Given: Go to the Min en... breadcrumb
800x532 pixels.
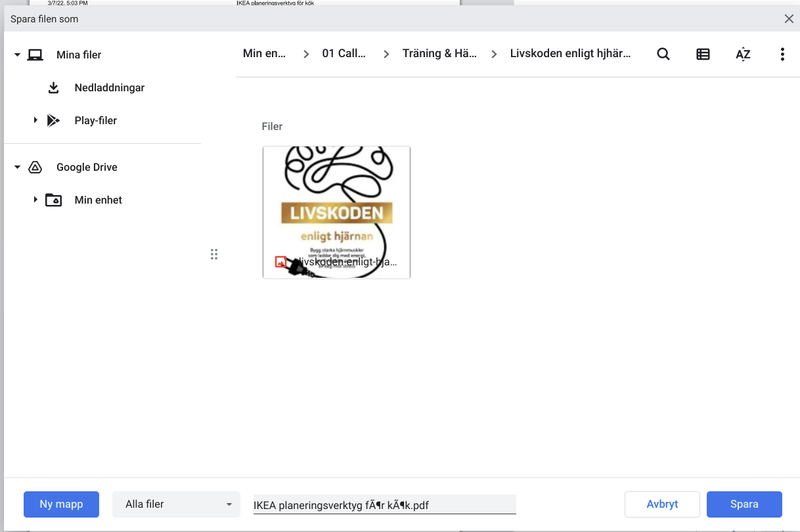Looking at the screenshot, I should pyautogui.click(x=264, y=54).
